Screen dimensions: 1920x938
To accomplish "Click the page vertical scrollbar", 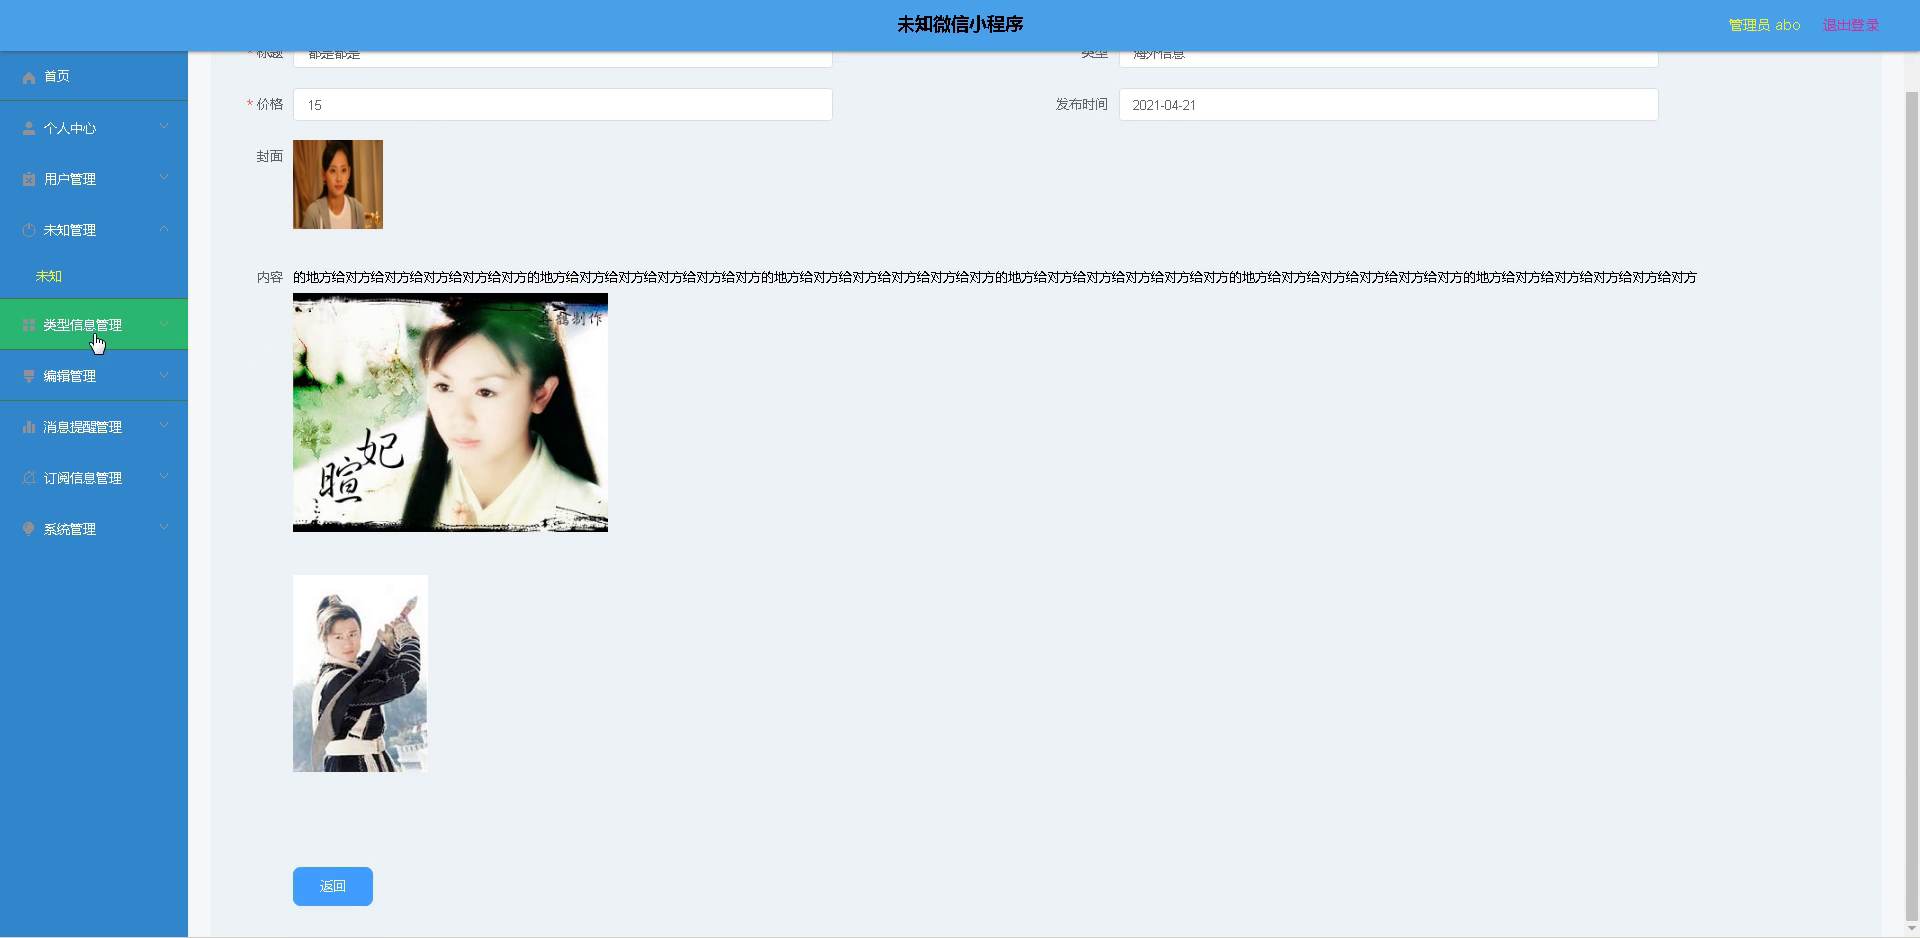I will tap(1912, 505).
